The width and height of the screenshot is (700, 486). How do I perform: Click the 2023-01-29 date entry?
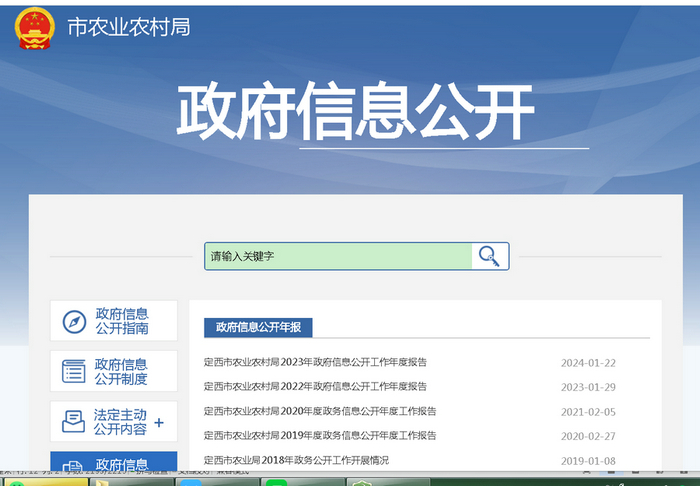point(588,387)
